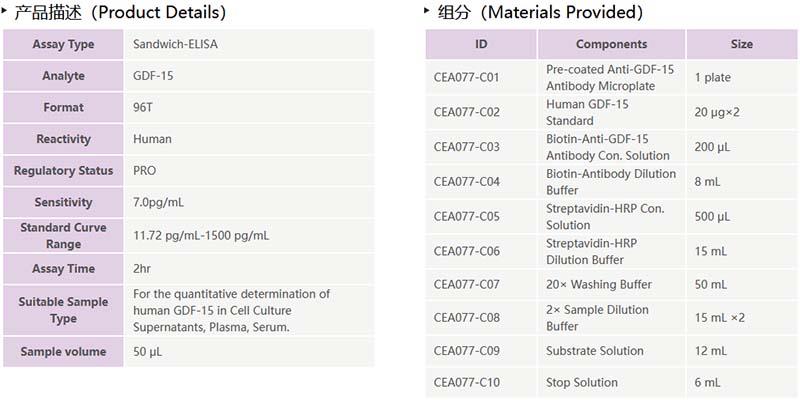Select the 20× Washing Buffer component
Viewport: 800px width, 400px height.
pyautogui.click(x=598, y=285)
